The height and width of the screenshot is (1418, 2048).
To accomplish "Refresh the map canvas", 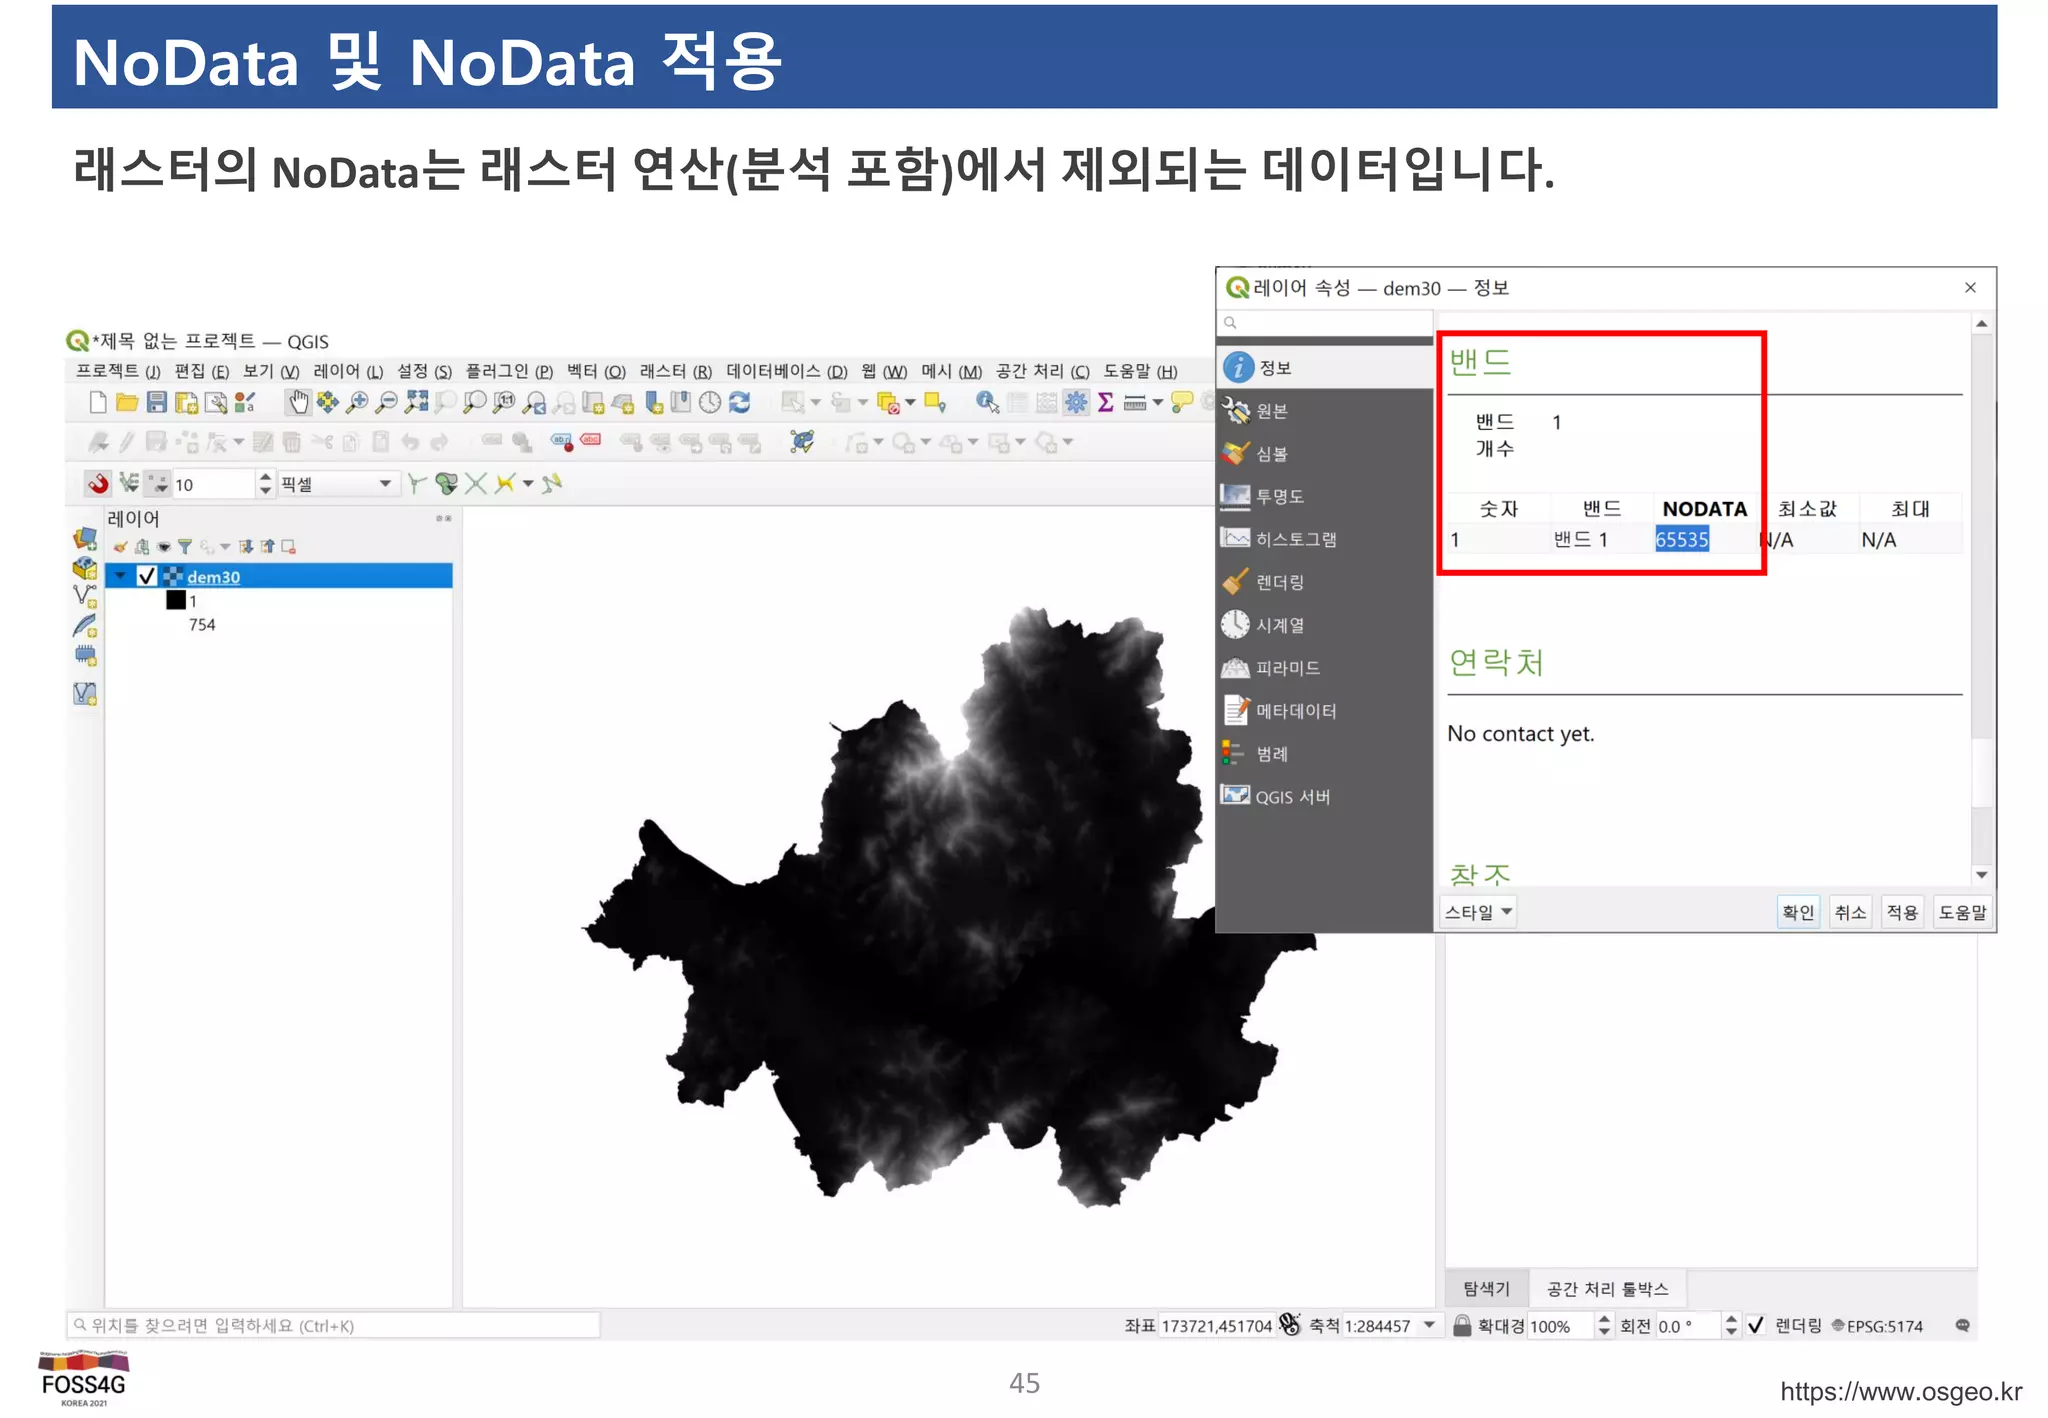I will pyautogui.click(x=740, y=403).
